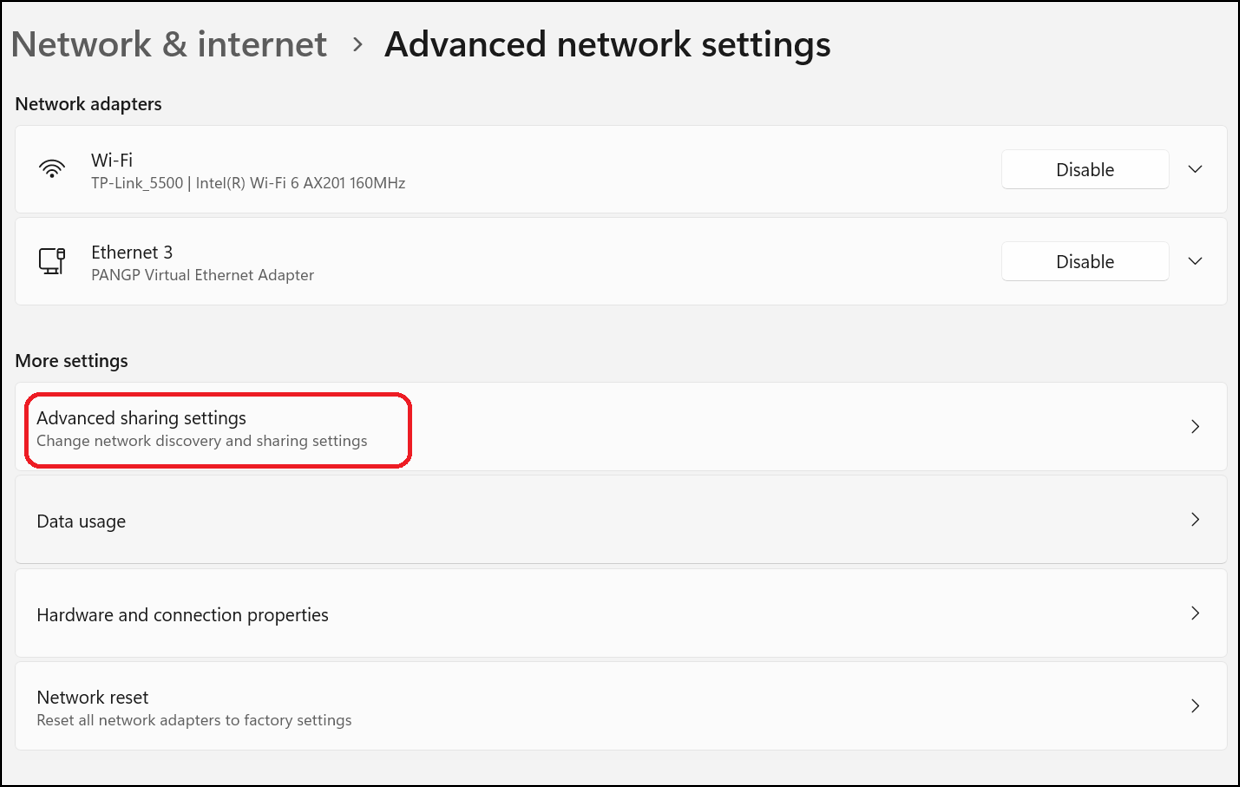Navigate back to Network & internet breadcrumb
1240x787 pixels.
coord(168,44)
